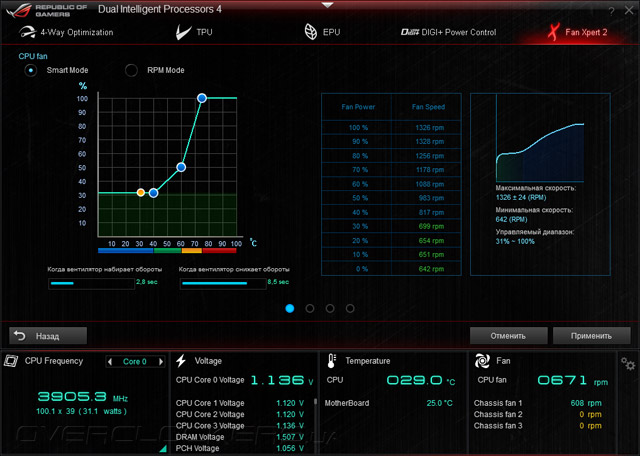Image resolution: width=640 pixels, height=456 pixels.
Task: Click the Назад back button
Action: (48, 336)
